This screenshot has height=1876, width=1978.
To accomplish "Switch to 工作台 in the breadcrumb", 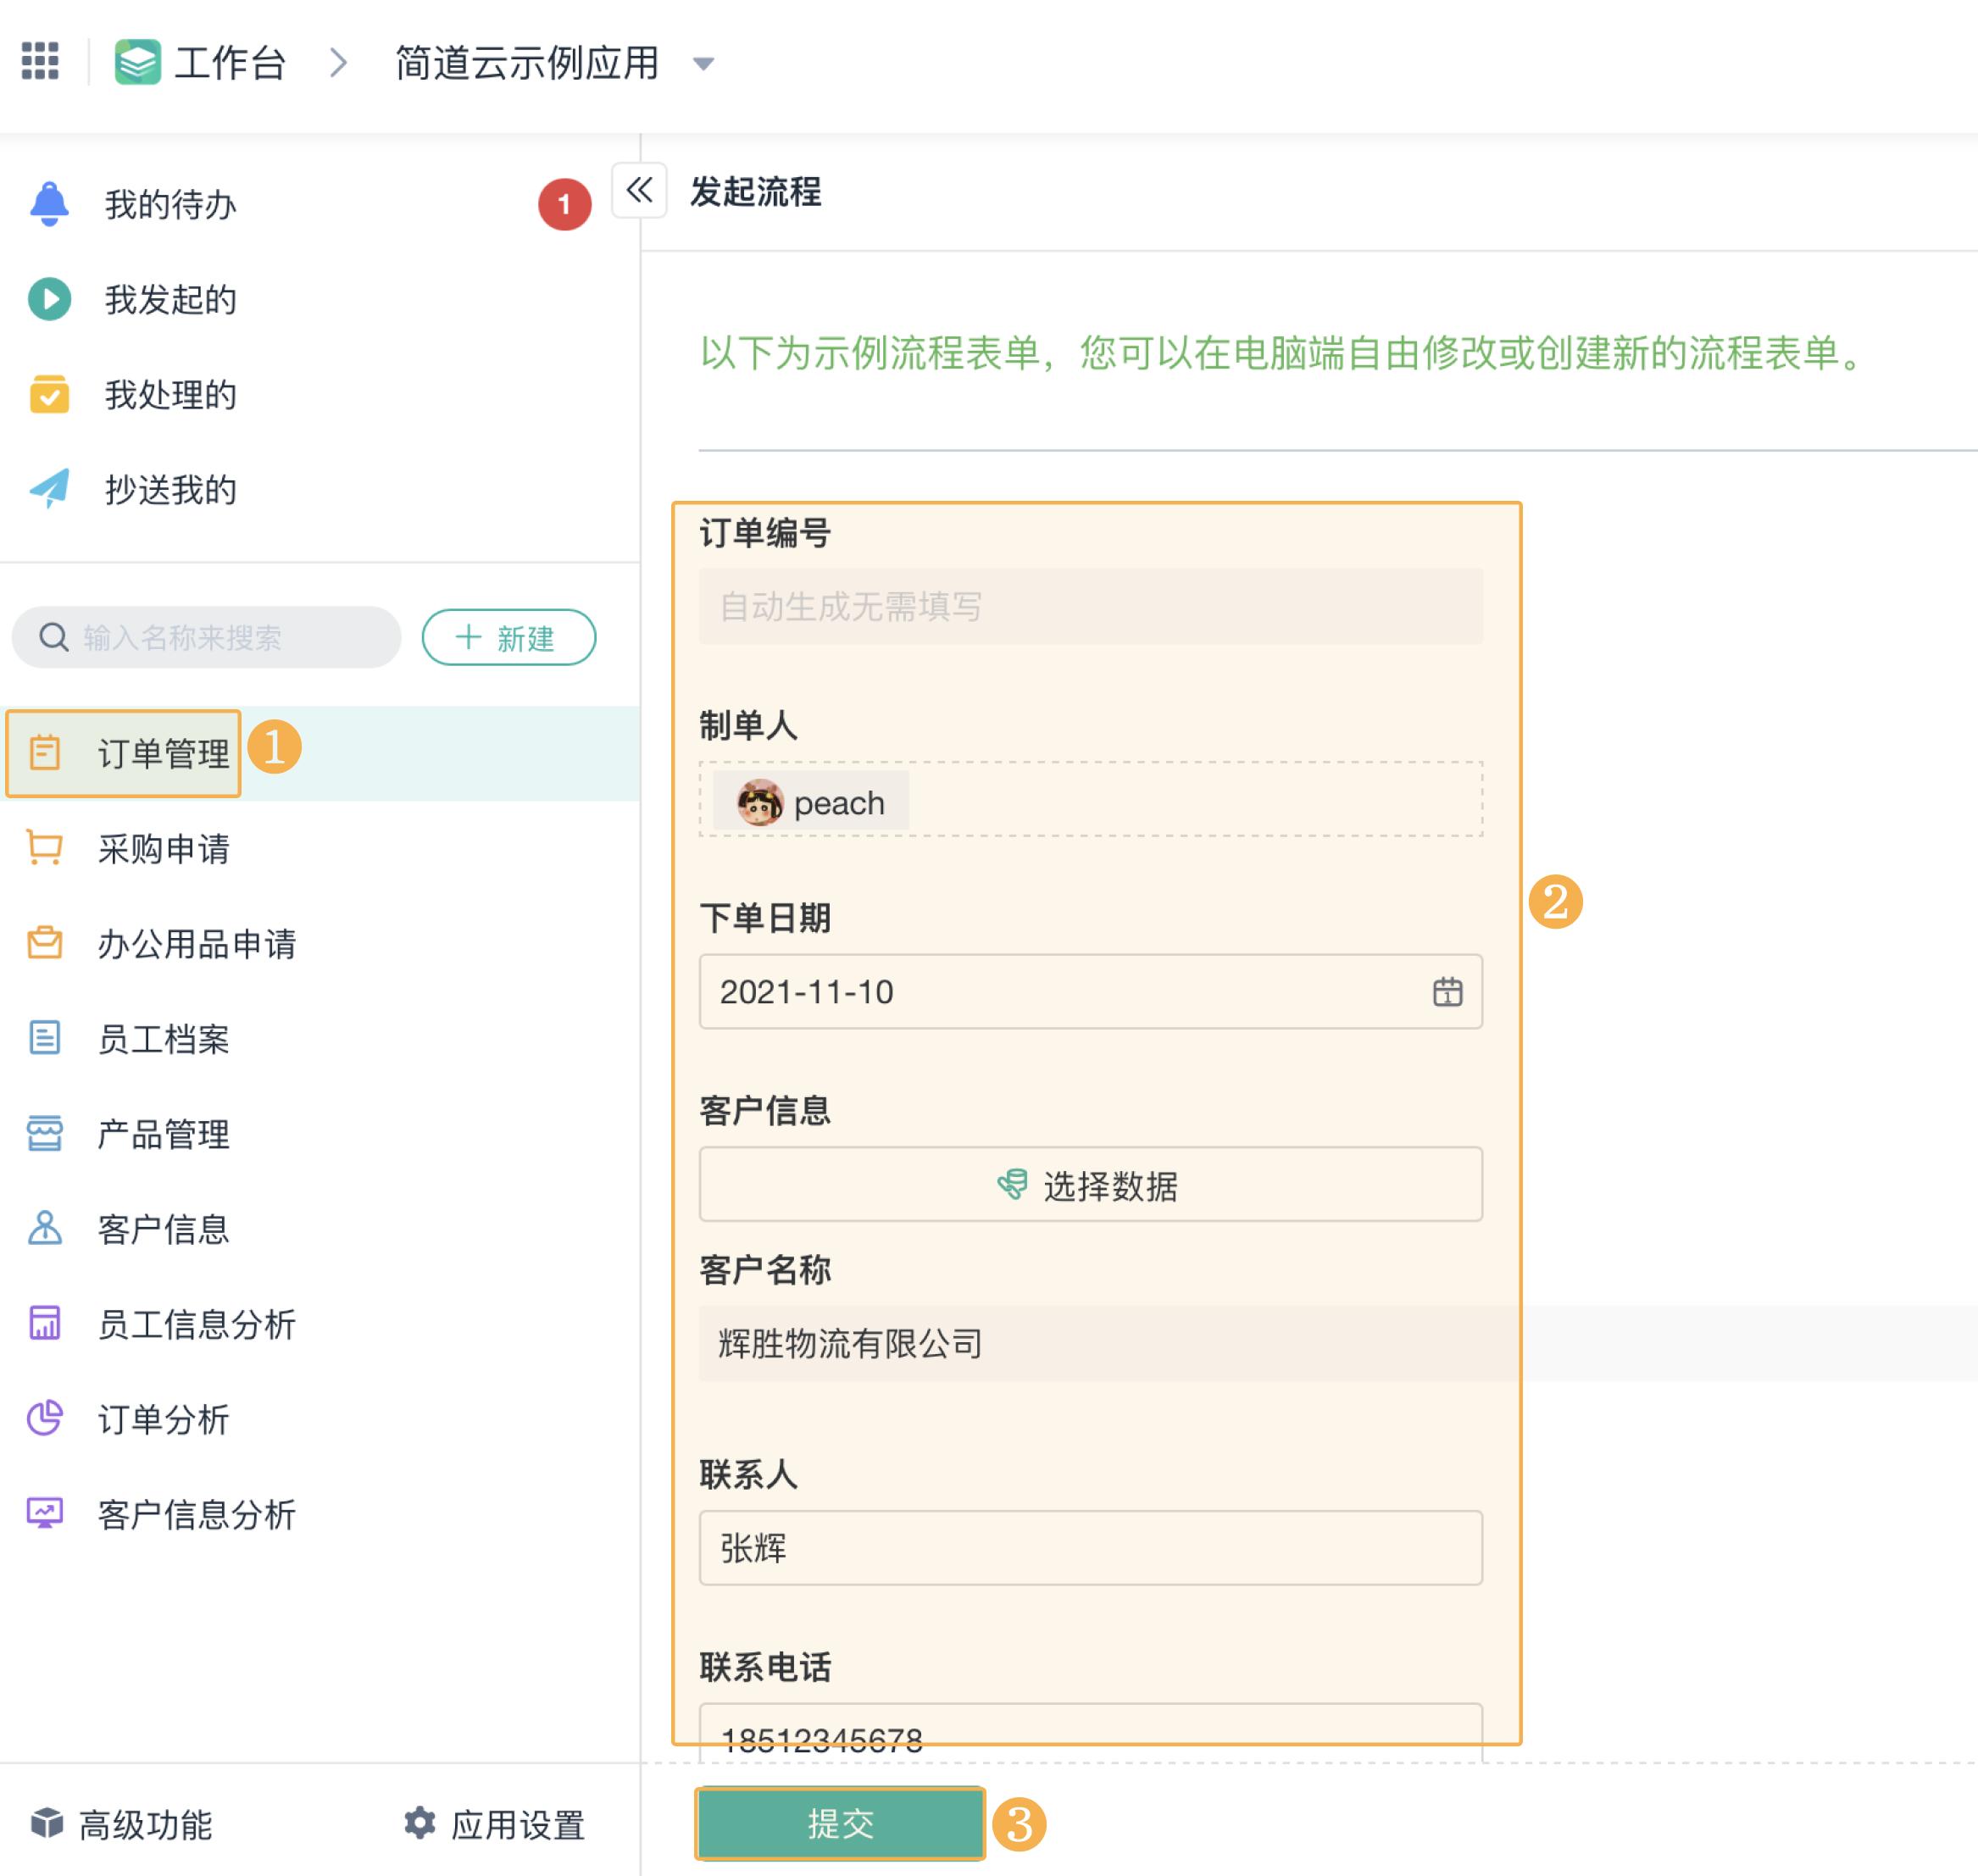I will [228, 61].
